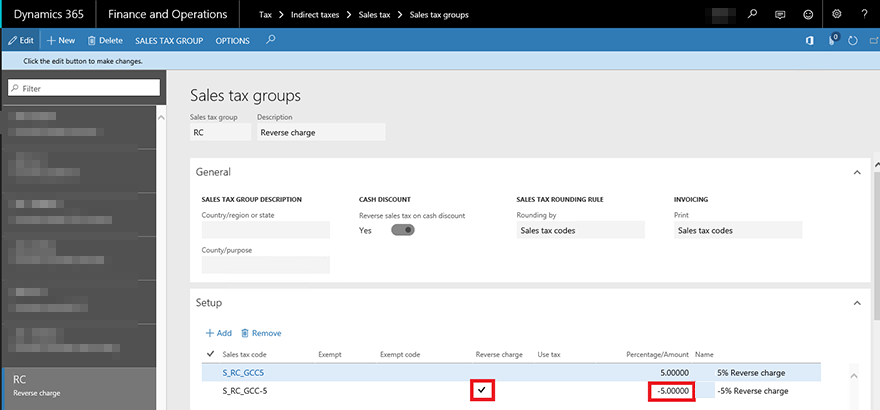Click Remove in Setup section

point(261,333)
